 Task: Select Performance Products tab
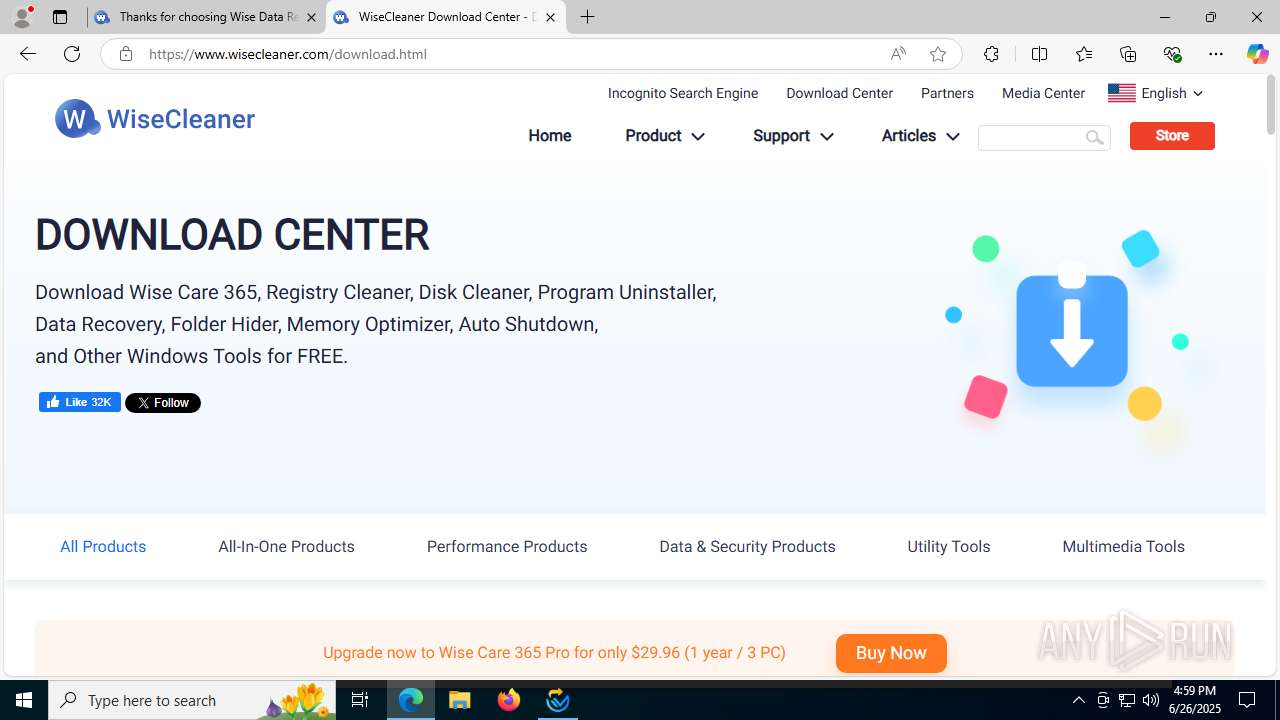[x=507, y=546]
